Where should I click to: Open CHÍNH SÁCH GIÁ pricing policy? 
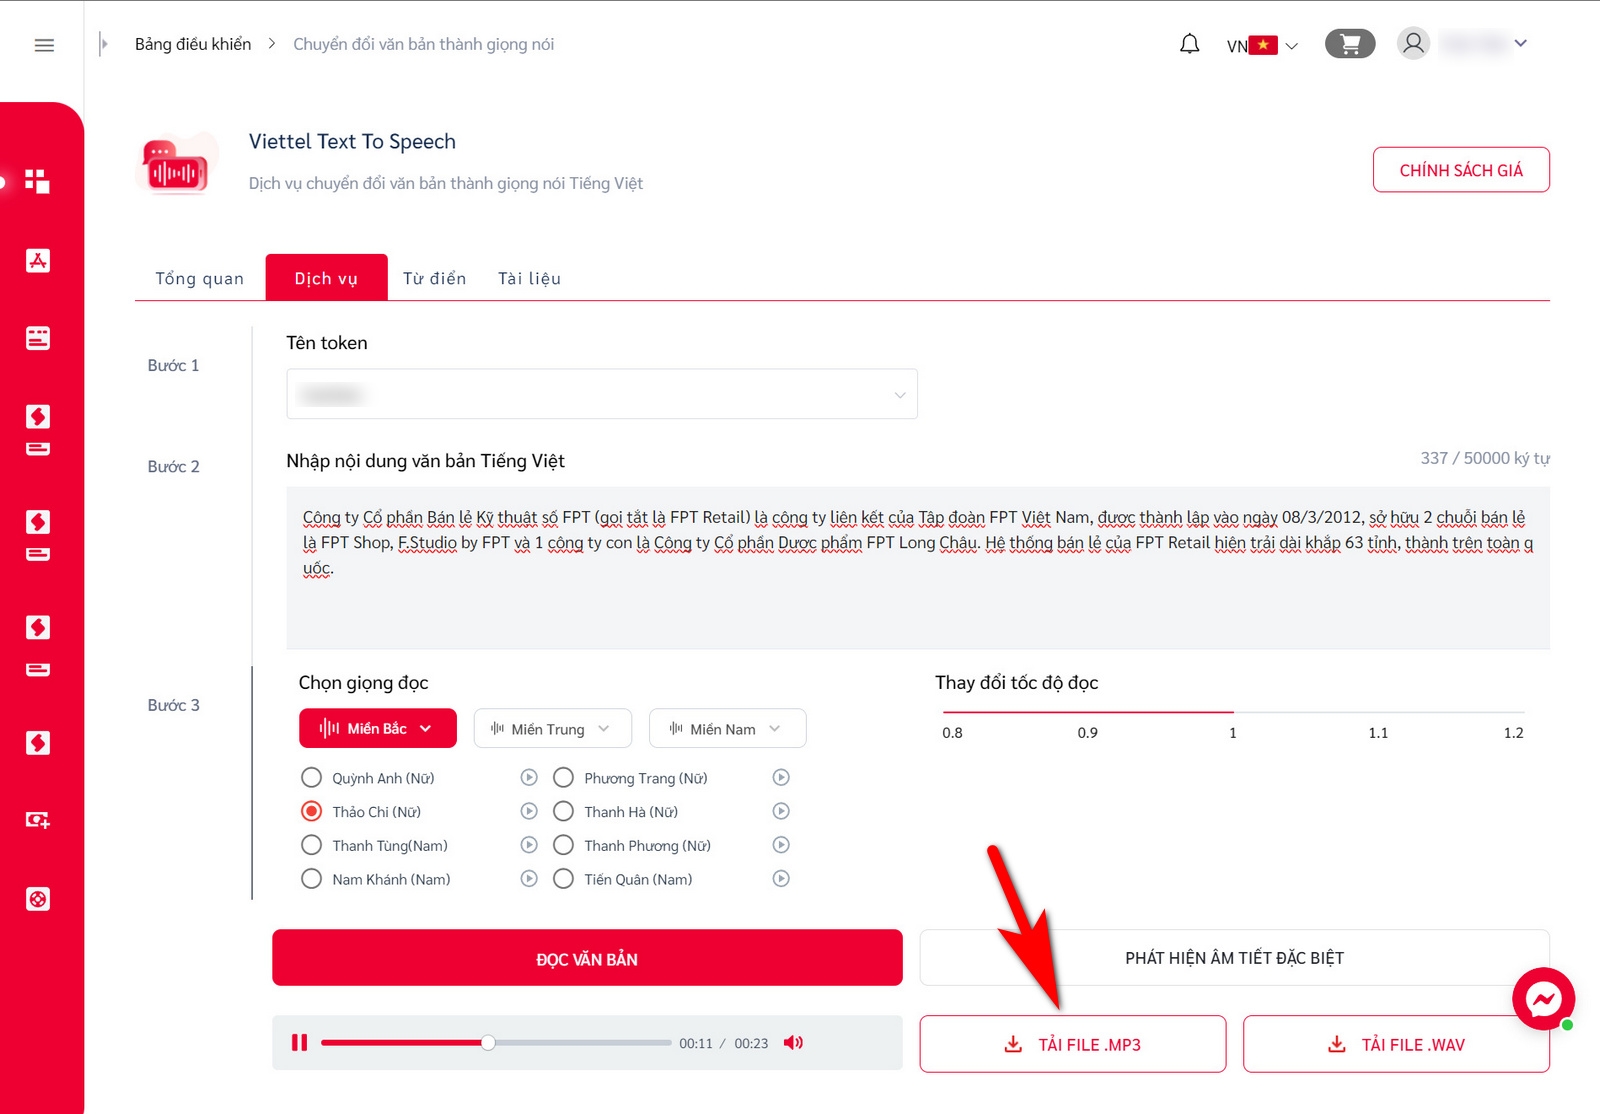tap(1461, 170)
